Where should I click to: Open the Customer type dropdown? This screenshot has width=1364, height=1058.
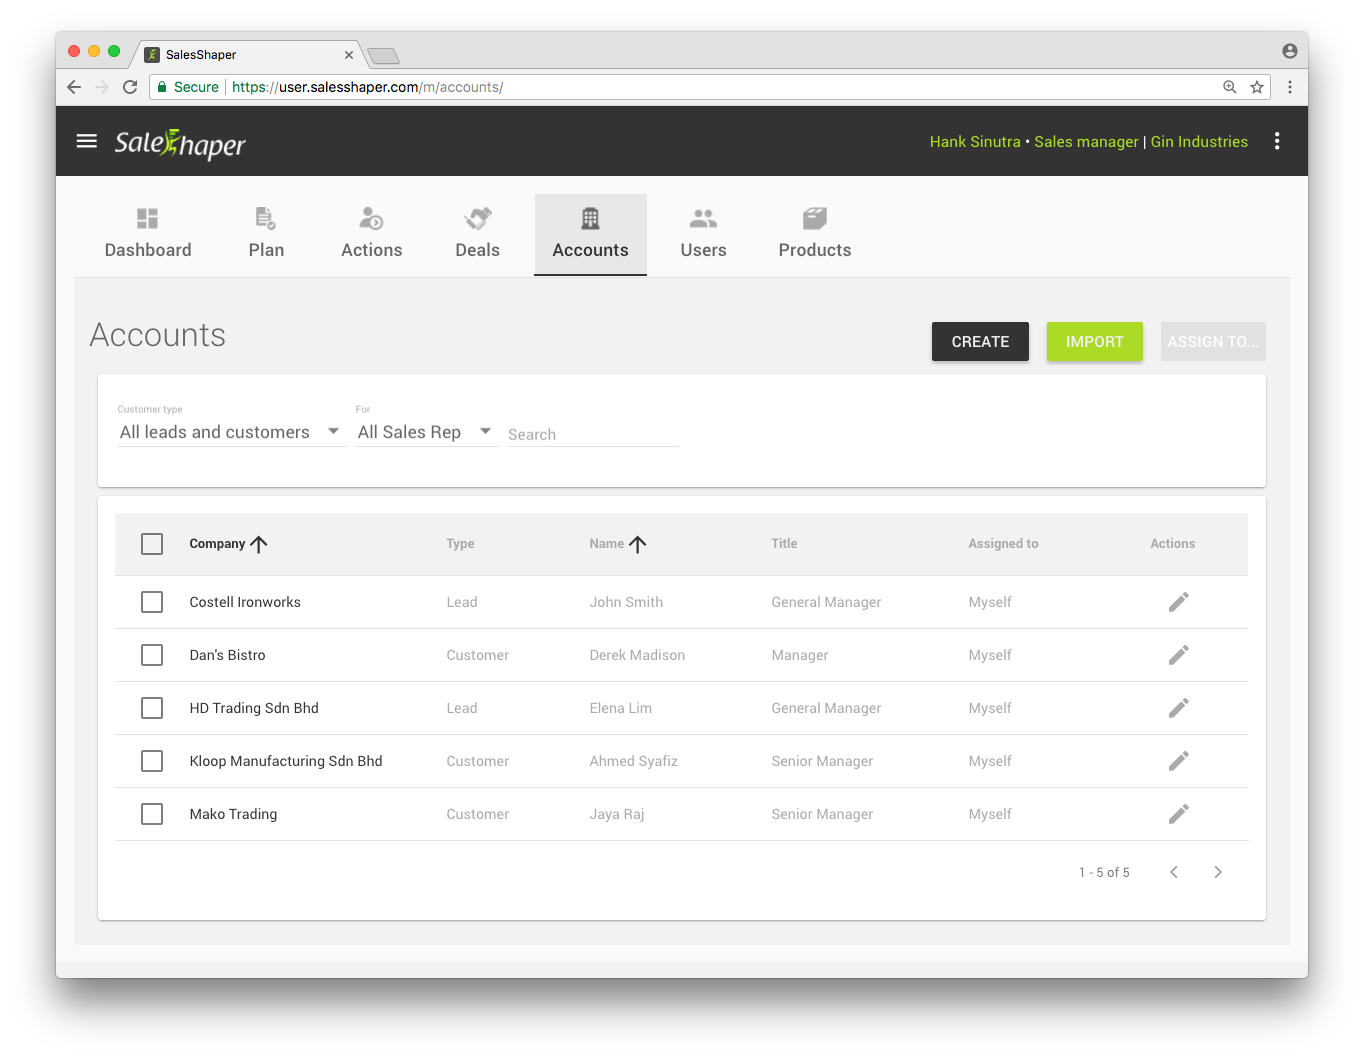click(231, 432)
